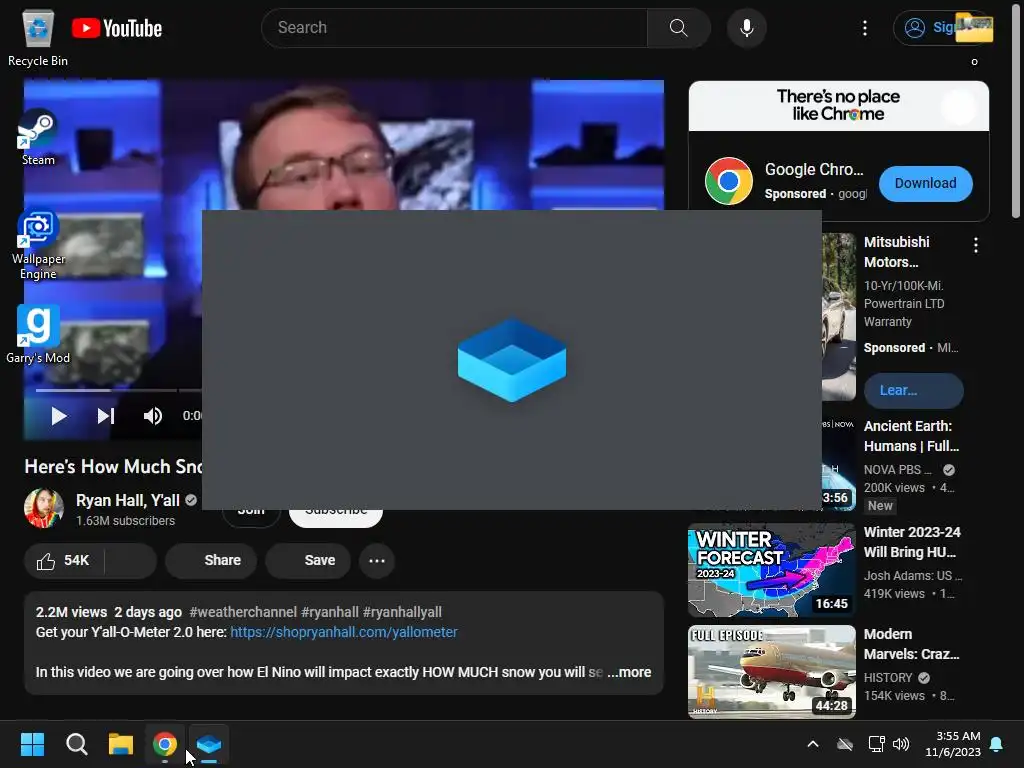Screen dimensions: 1024x768
Task: Show hidden tray icons chevron
Action: click(x=813, y=744)
